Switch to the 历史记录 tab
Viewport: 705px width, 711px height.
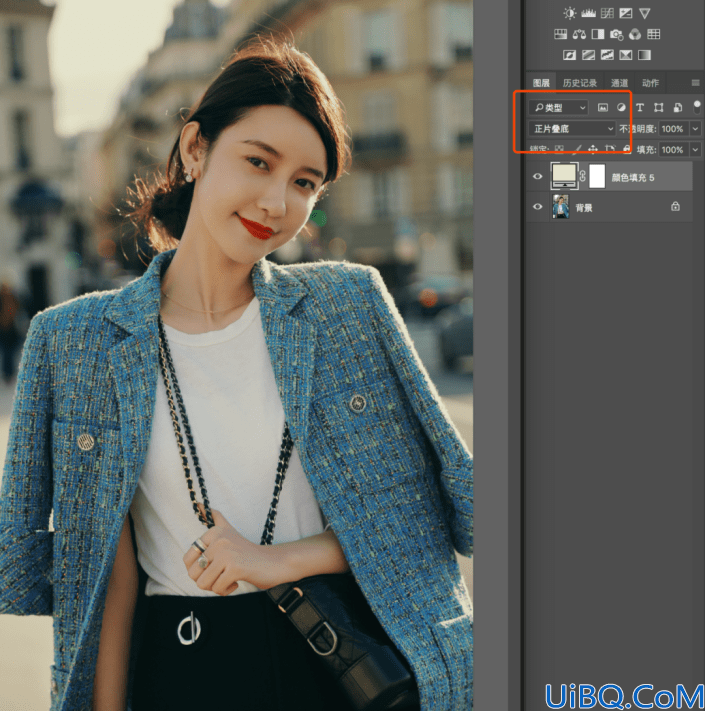[x=580, y=83]
